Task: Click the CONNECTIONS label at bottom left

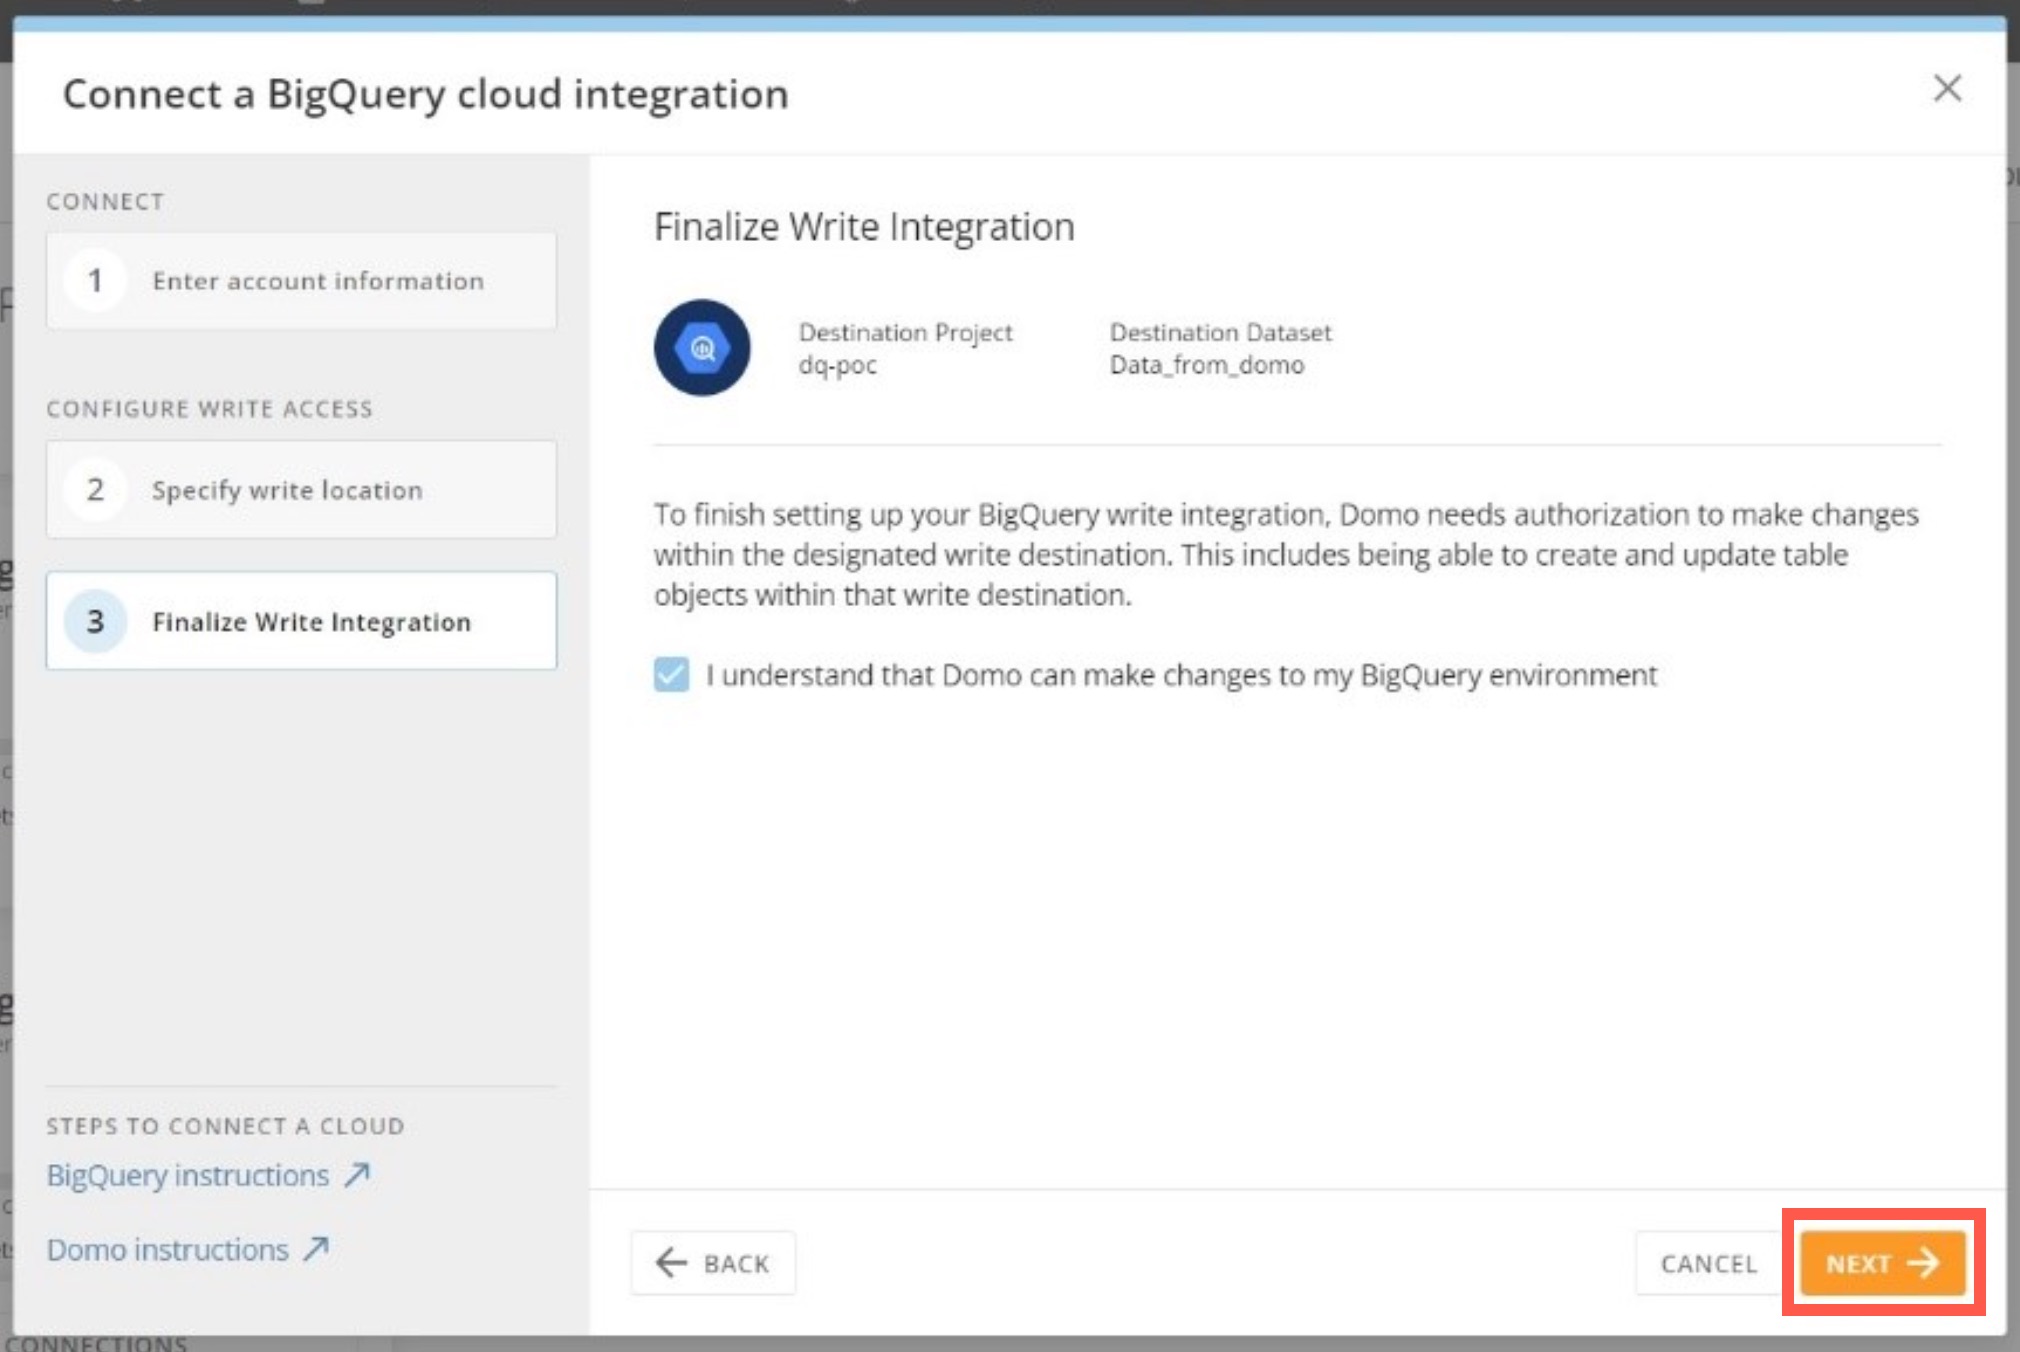Action: [x=96, y=1342]
